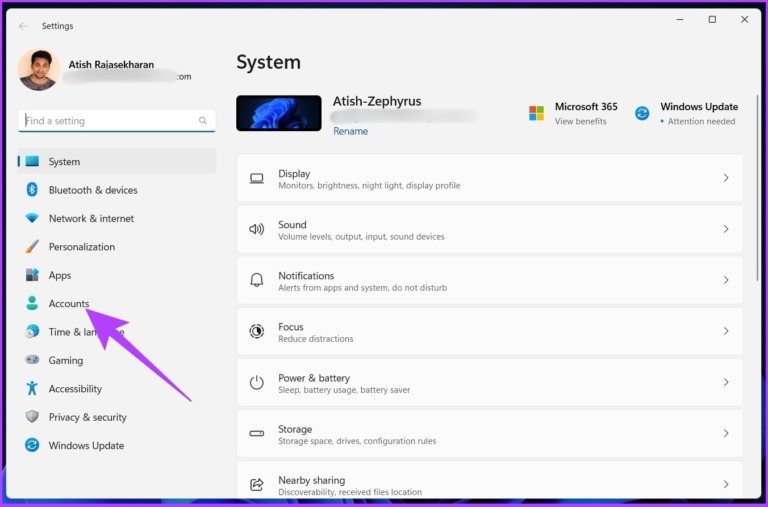Viewport: 768px width, 507px height.
Task: Click the Windows Update sync icon at top
Action: (x=642, y=113)
